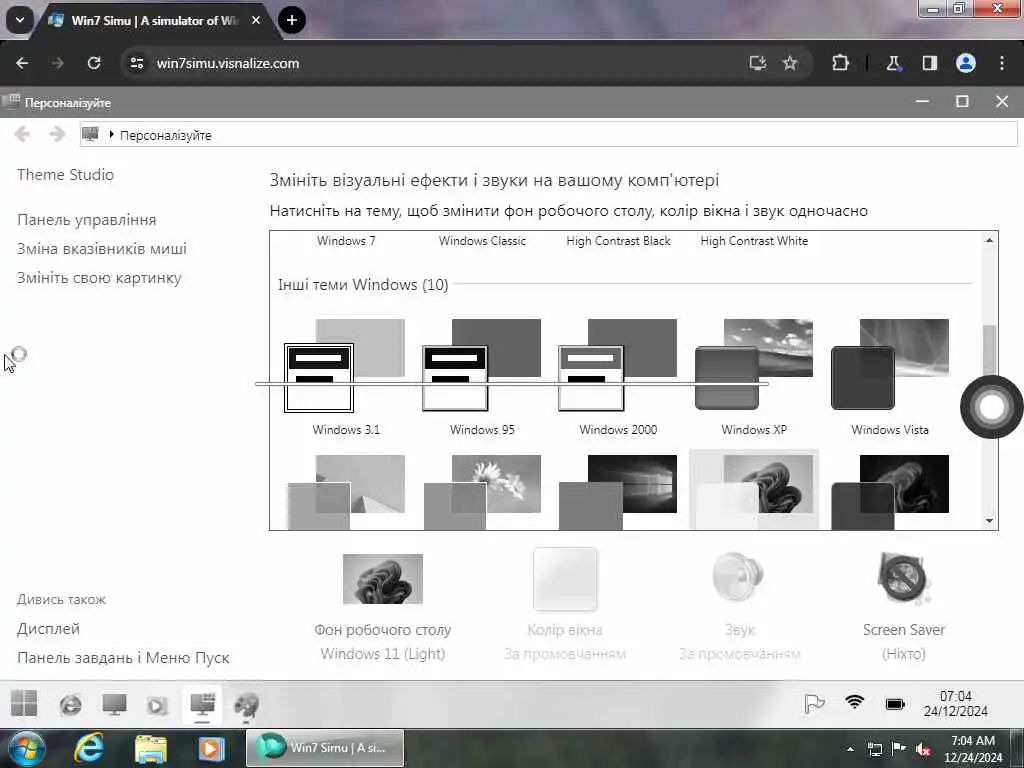Click the Windows Start orb

(26, 748)
